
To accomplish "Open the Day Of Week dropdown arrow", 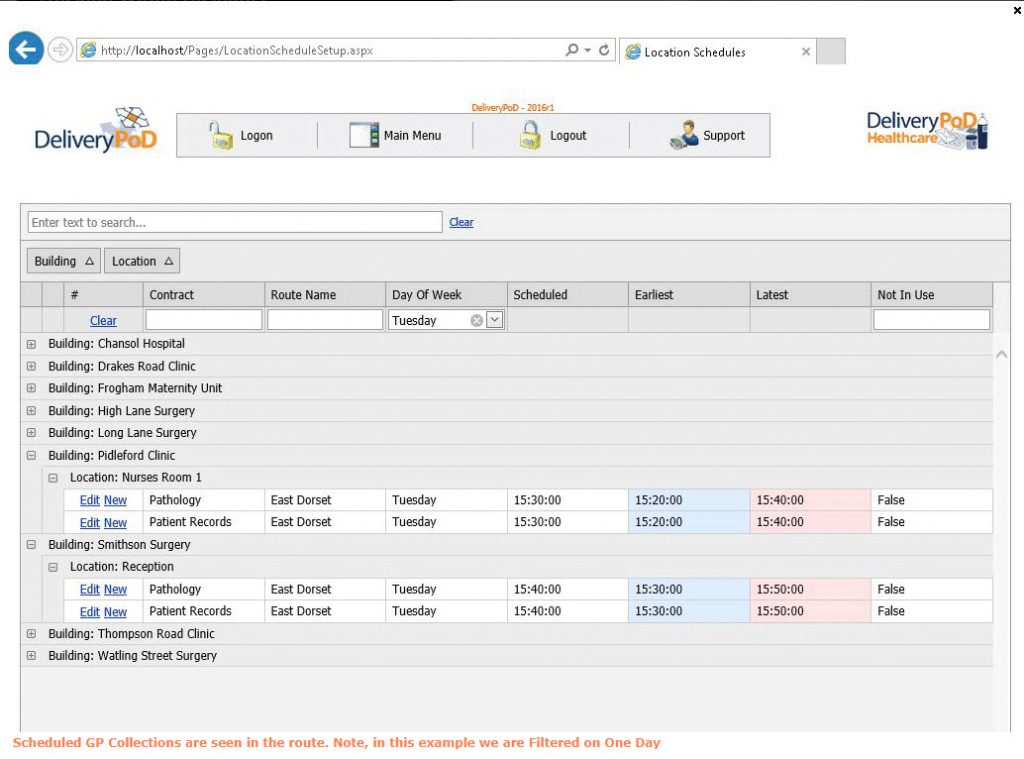I will tap(495, 321).
